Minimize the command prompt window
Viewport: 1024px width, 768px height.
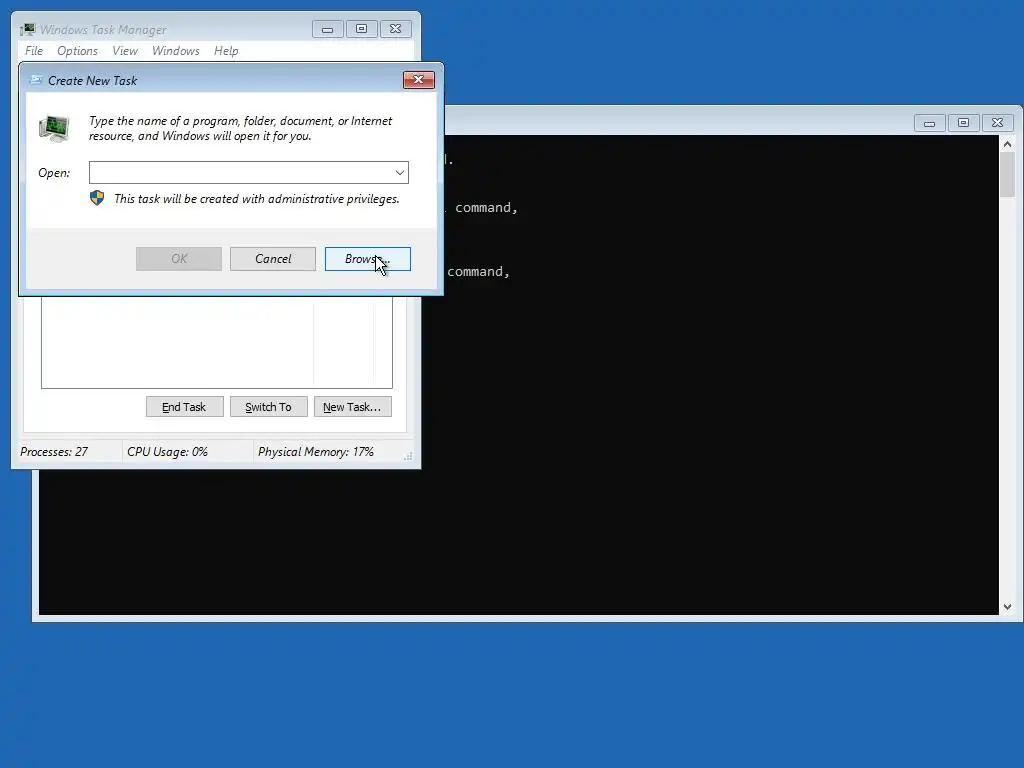930,123
